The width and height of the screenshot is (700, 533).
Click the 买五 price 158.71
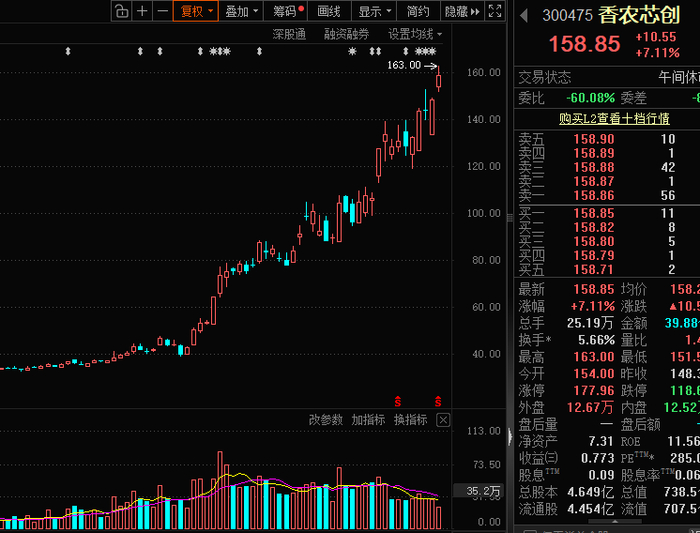(594, 270)
